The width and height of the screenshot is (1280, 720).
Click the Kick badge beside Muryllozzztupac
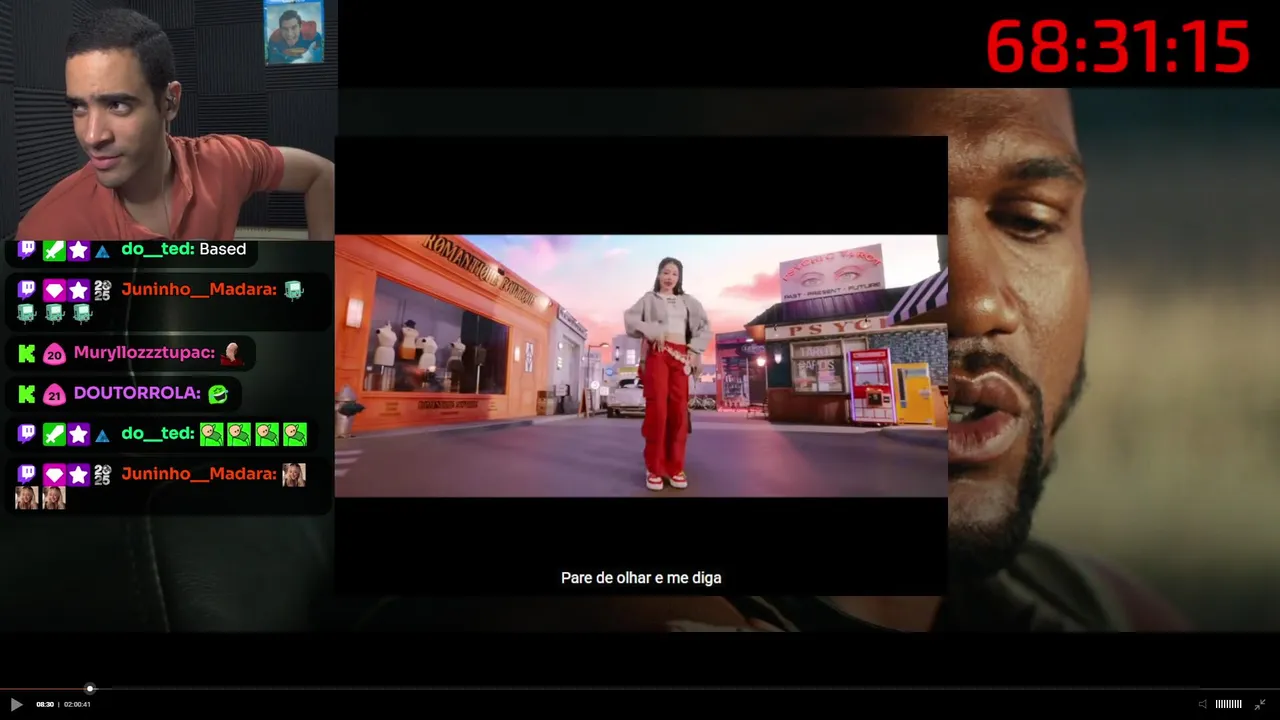(x=27, y=353)
